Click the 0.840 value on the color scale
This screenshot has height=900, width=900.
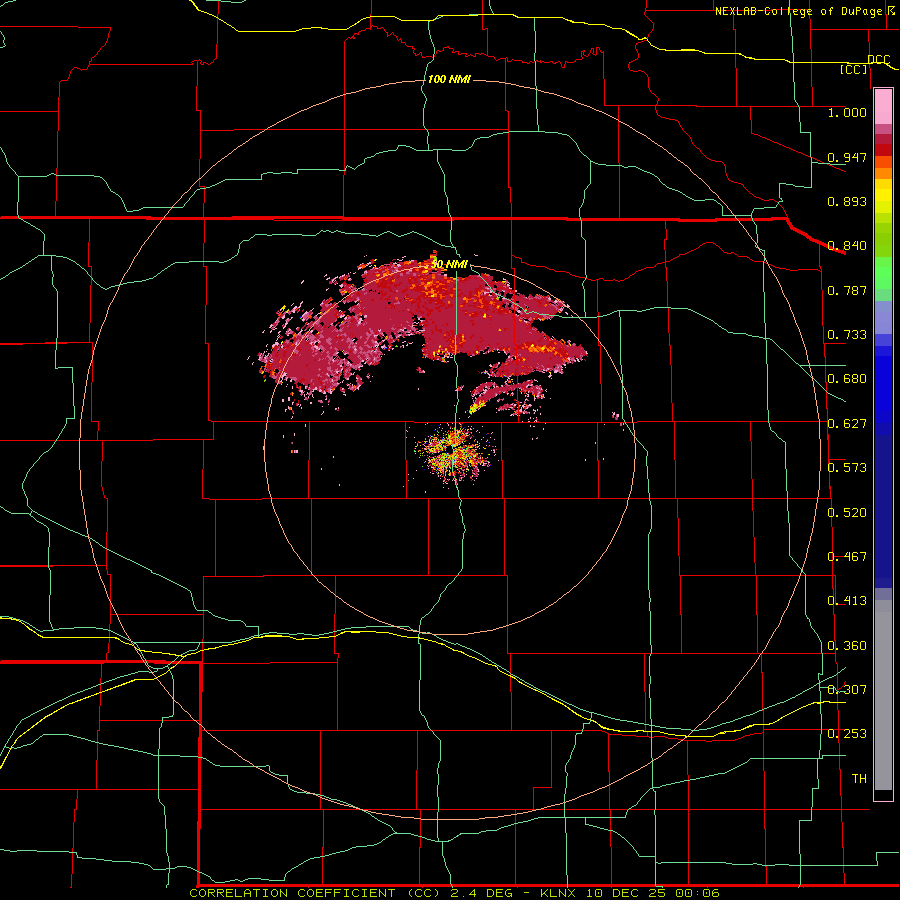[x=847, y=246]
